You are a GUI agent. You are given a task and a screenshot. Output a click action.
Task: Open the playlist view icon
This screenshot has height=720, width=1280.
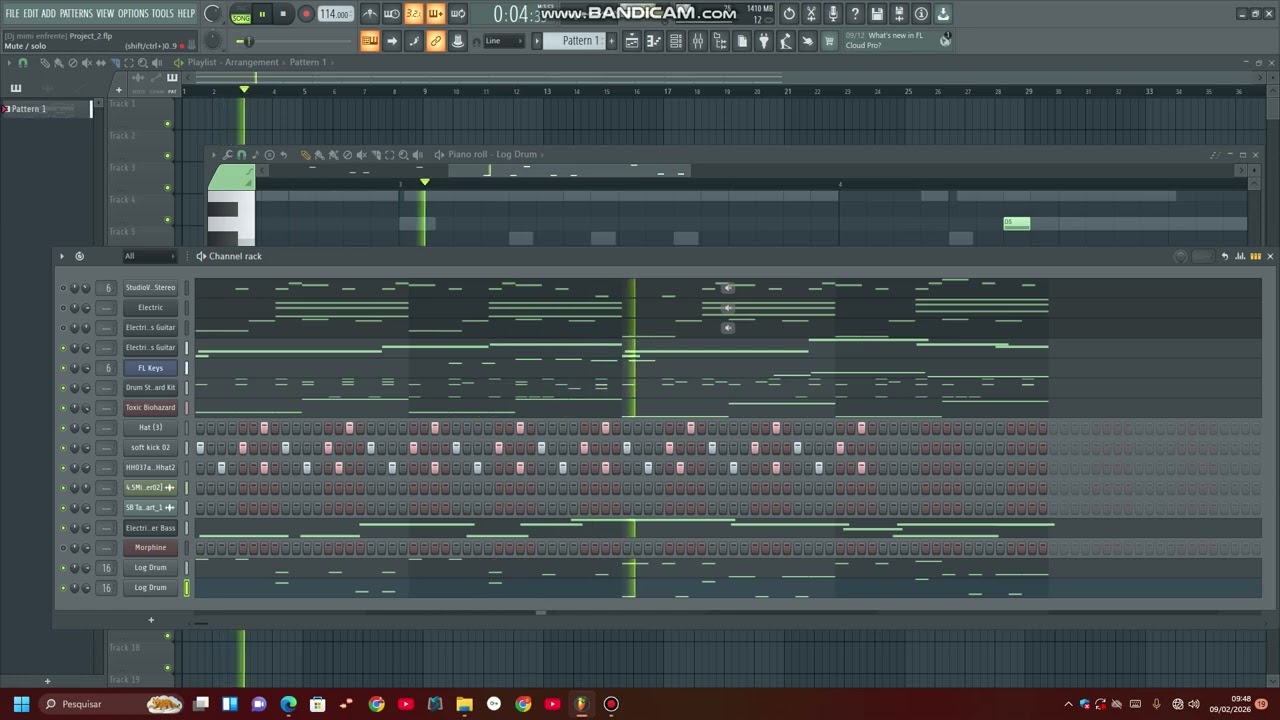tap(632, 41)
